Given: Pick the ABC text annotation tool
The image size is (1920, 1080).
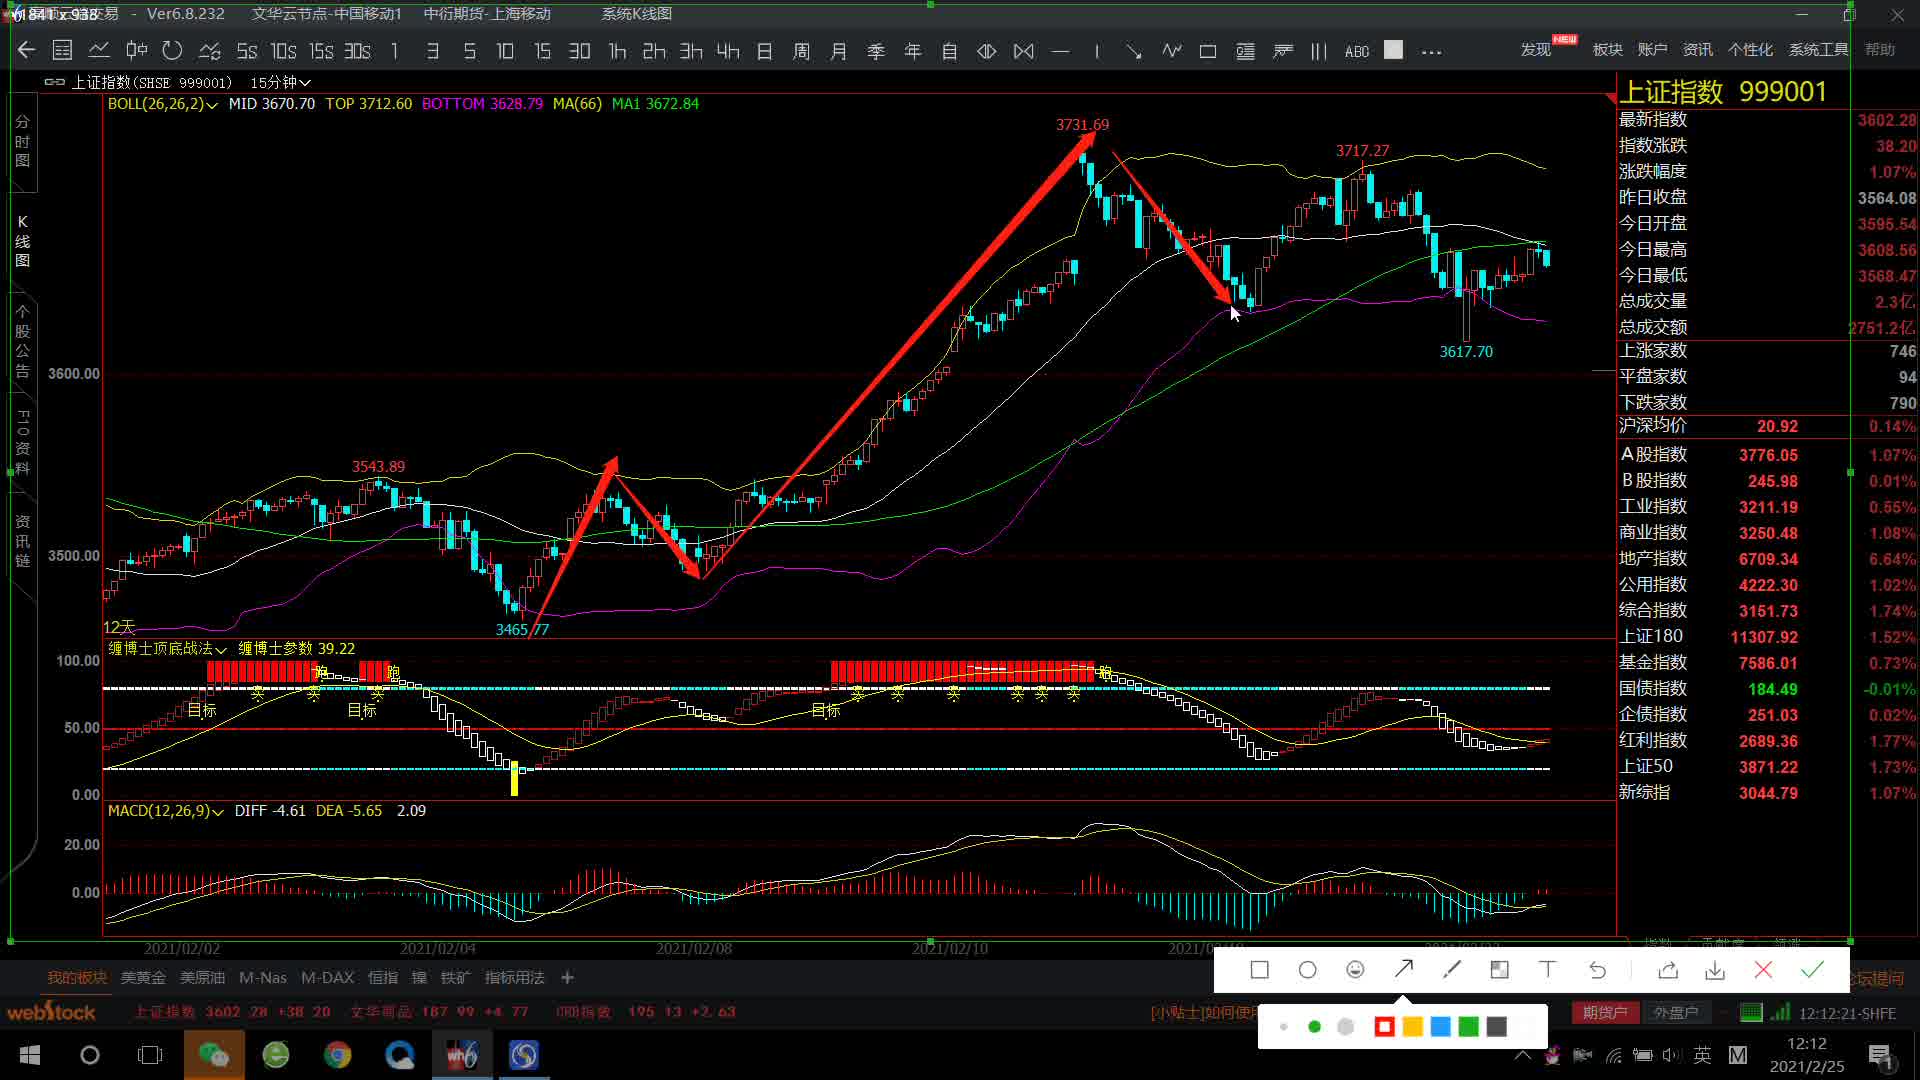Looking at the screenshot, I should (1356, 51).
